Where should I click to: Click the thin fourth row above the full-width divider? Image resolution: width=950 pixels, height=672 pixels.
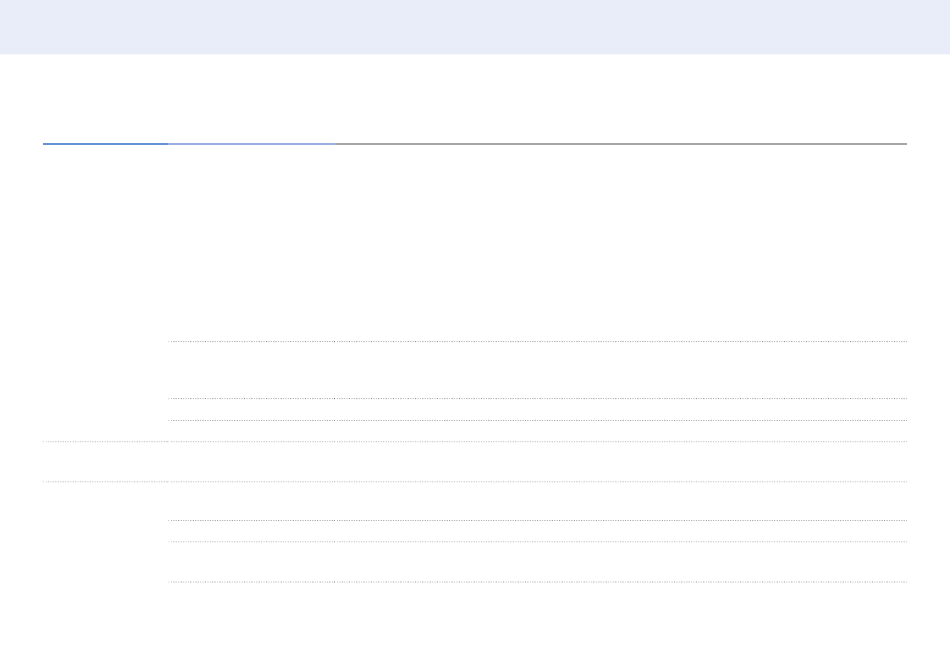click(x=538, y=431)
